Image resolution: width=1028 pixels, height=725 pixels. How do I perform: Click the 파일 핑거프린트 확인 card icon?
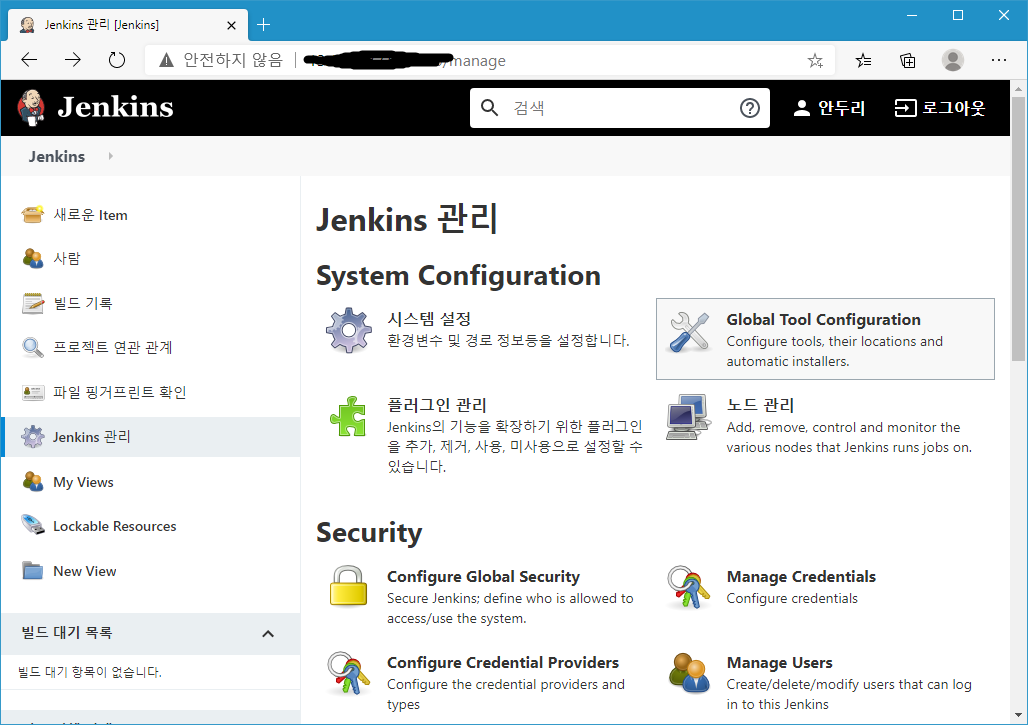(33, 392)
